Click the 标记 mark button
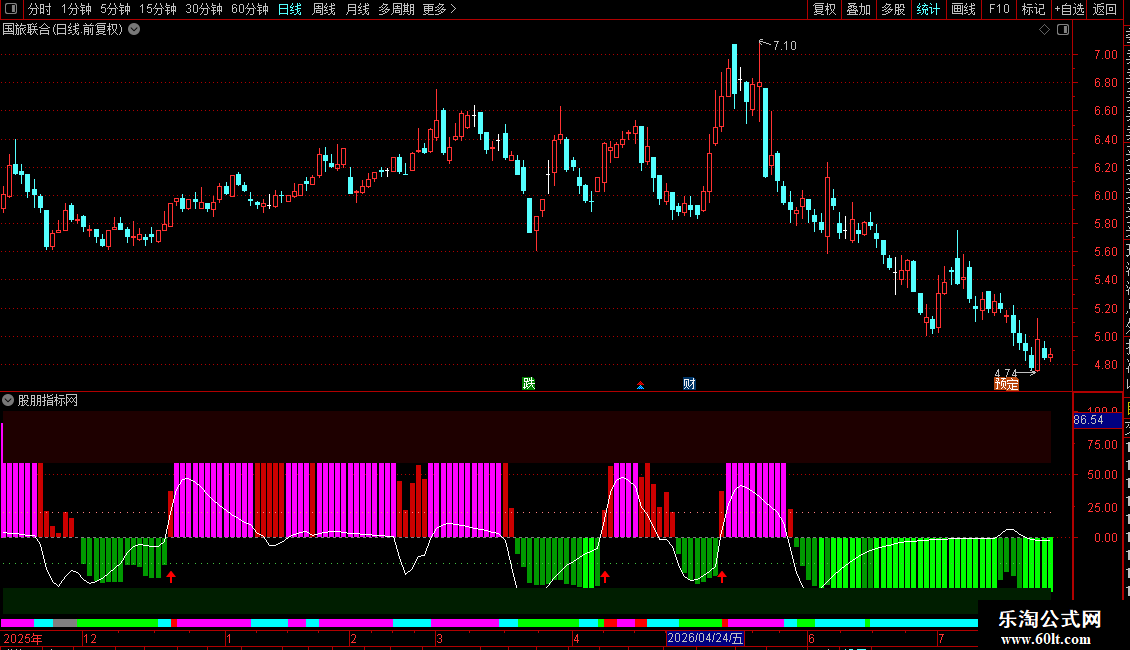The image size is (1130, 650). click(1033, 9)
